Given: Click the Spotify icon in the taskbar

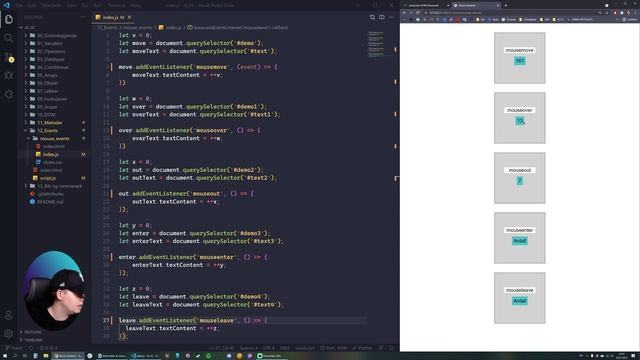Looking at the screenshot, I should pyautogui.click(x=208, y=356).
